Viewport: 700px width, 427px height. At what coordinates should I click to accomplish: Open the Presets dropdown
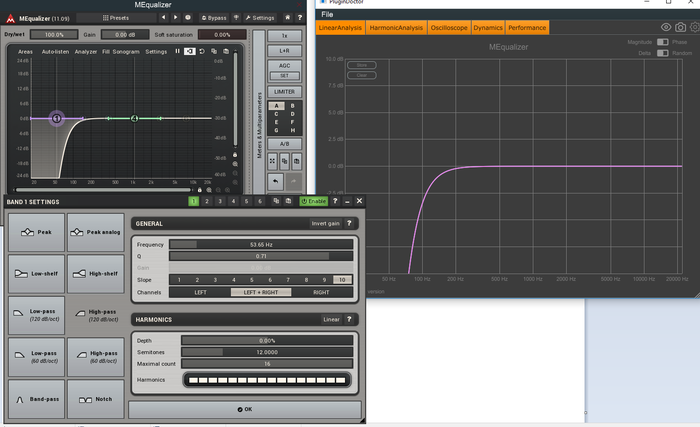tap(116, 18)
